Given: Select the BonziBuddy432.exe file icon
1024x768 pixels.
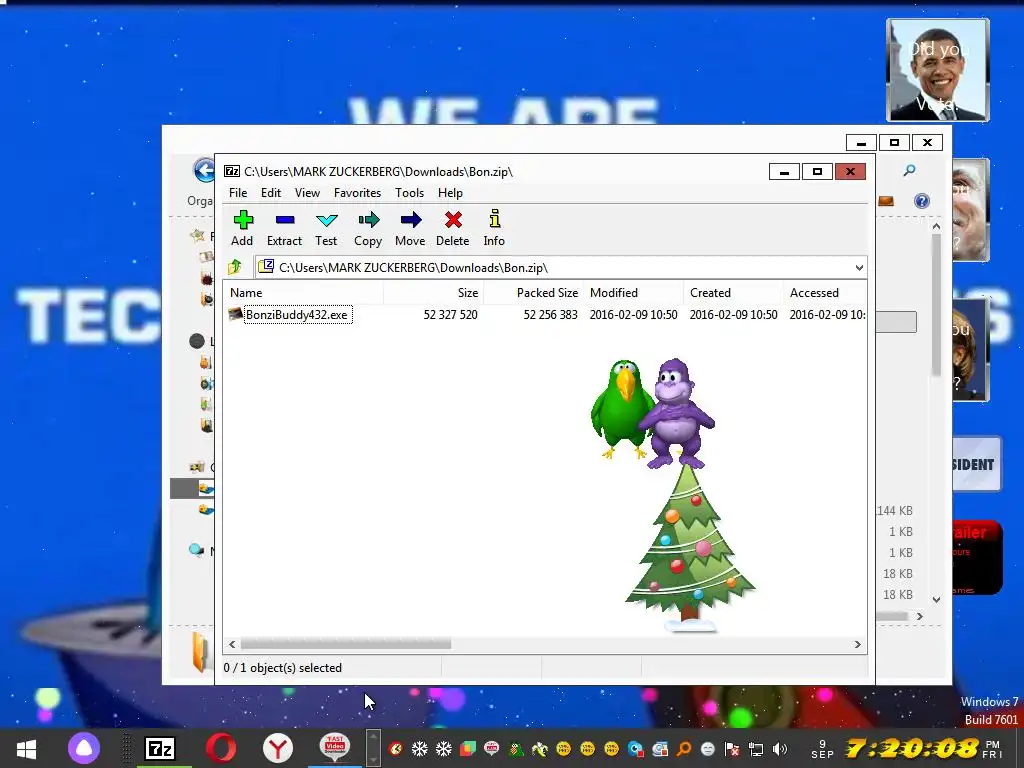Looking at the screenshot, I should tap(235, 314).
